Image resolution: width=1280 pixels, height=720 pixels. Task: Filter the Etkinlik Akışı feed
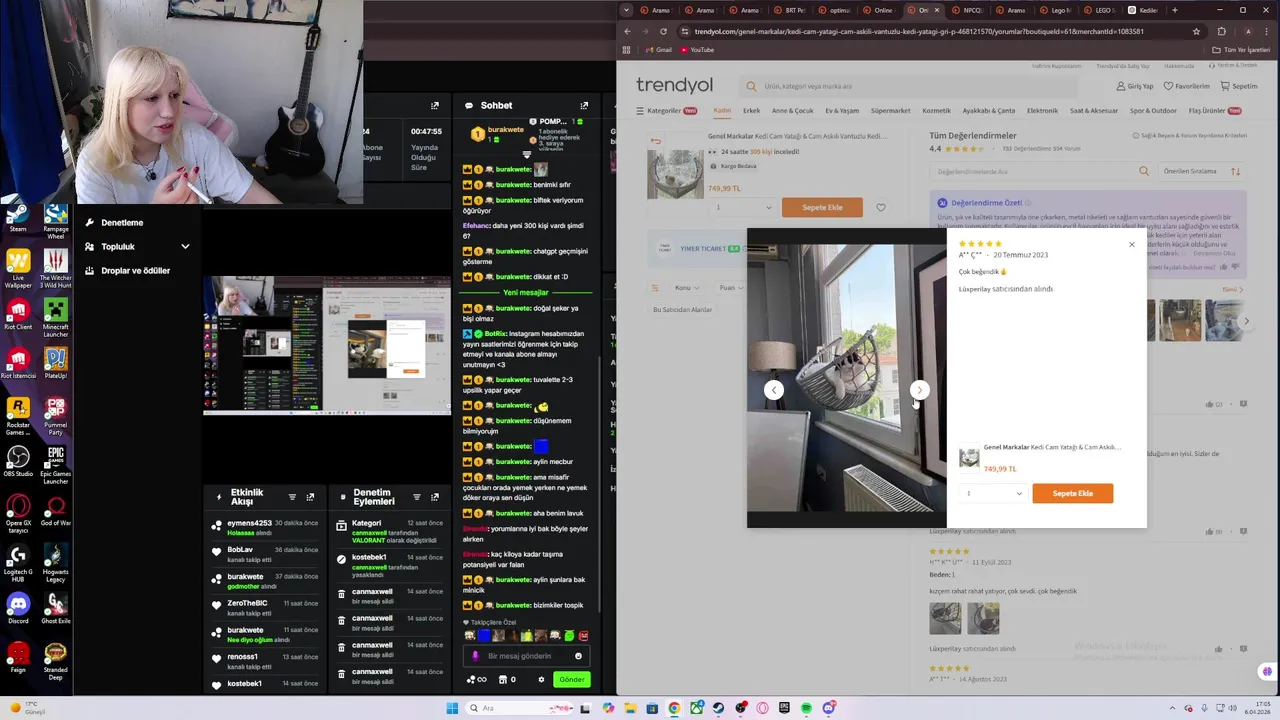292,497
